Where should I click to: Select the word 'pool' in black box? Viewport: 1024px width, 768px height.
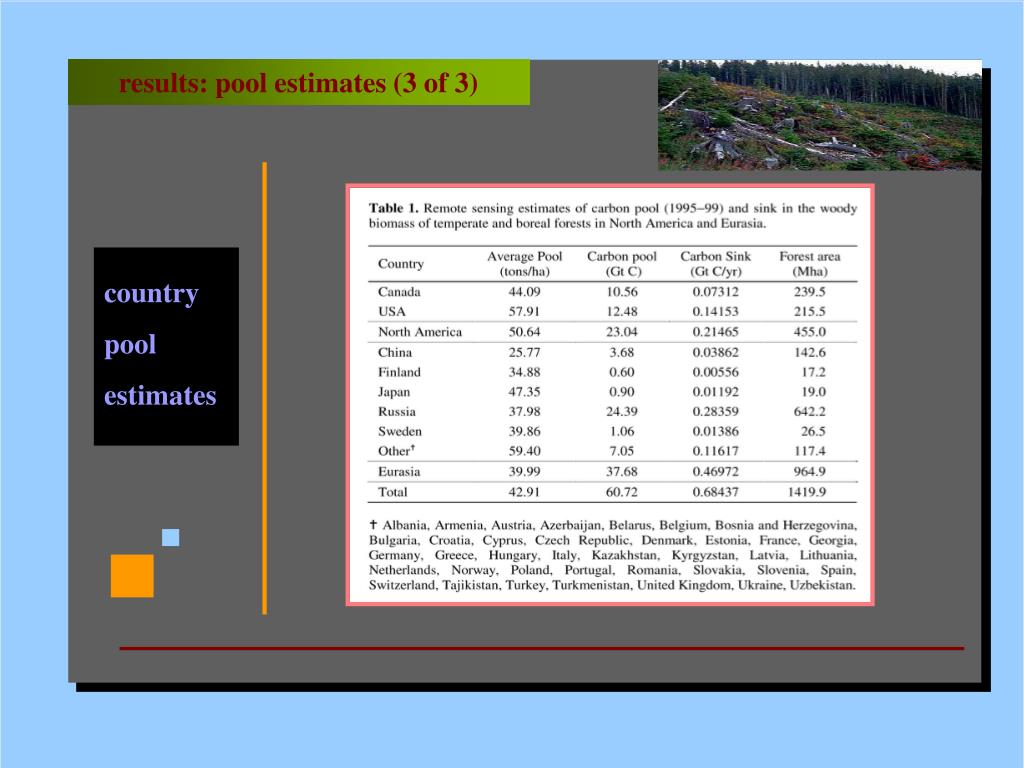coord(130,345)
